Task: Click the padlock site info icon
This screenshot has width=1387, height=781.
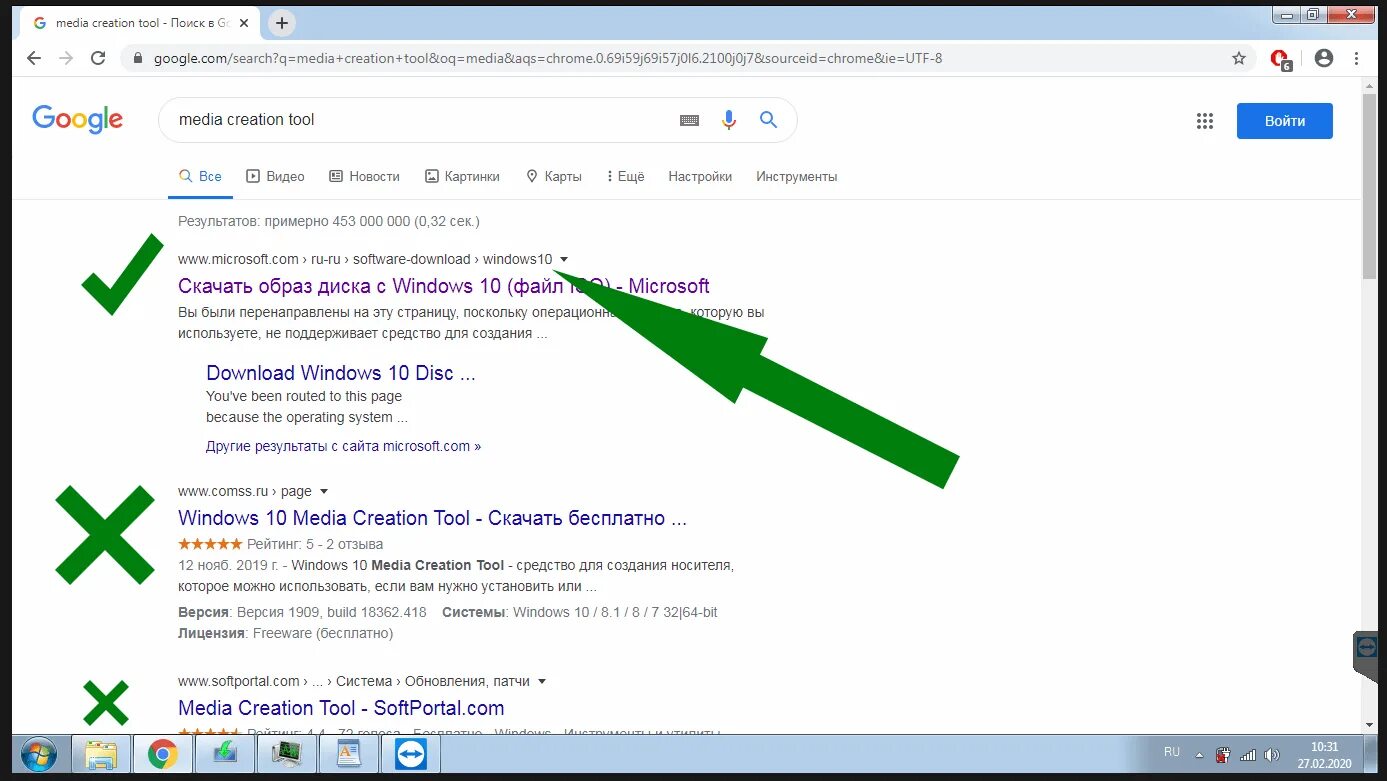Action: click(x=139, y=58)
